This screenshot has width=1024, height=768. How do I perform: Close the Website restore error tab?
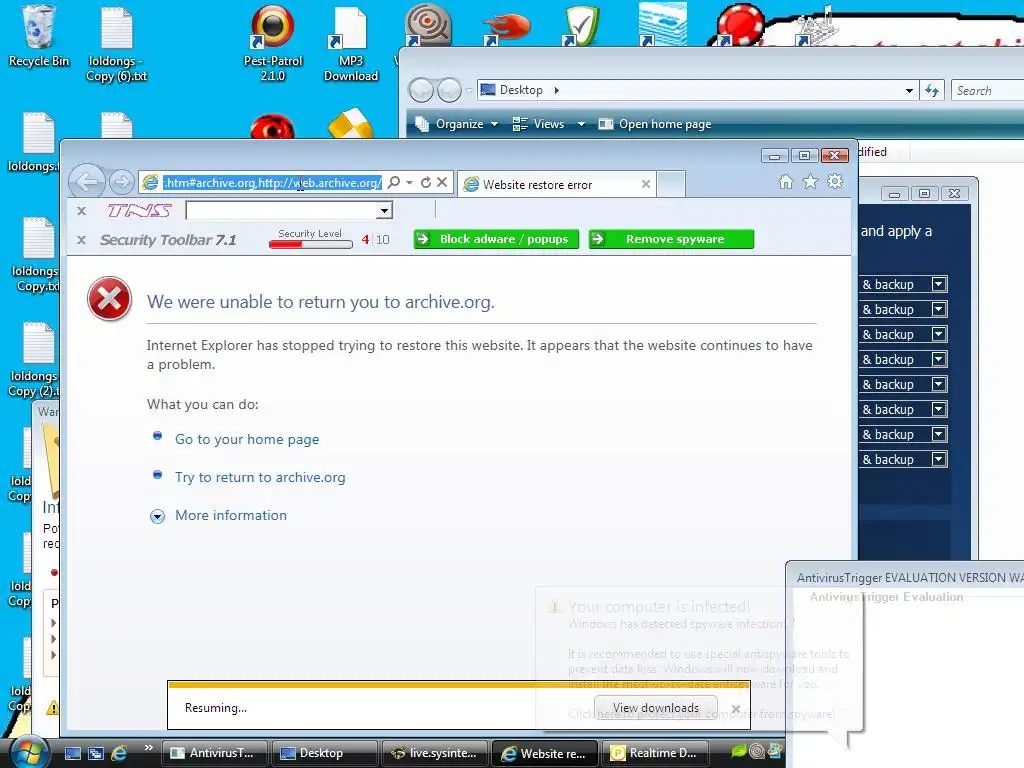click(646, 184)
